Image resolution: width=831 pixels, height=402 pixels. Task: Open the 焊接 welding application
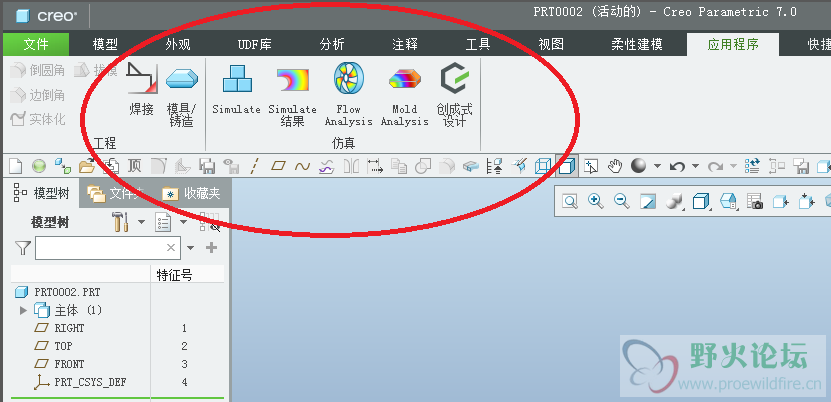click(142, 89)
